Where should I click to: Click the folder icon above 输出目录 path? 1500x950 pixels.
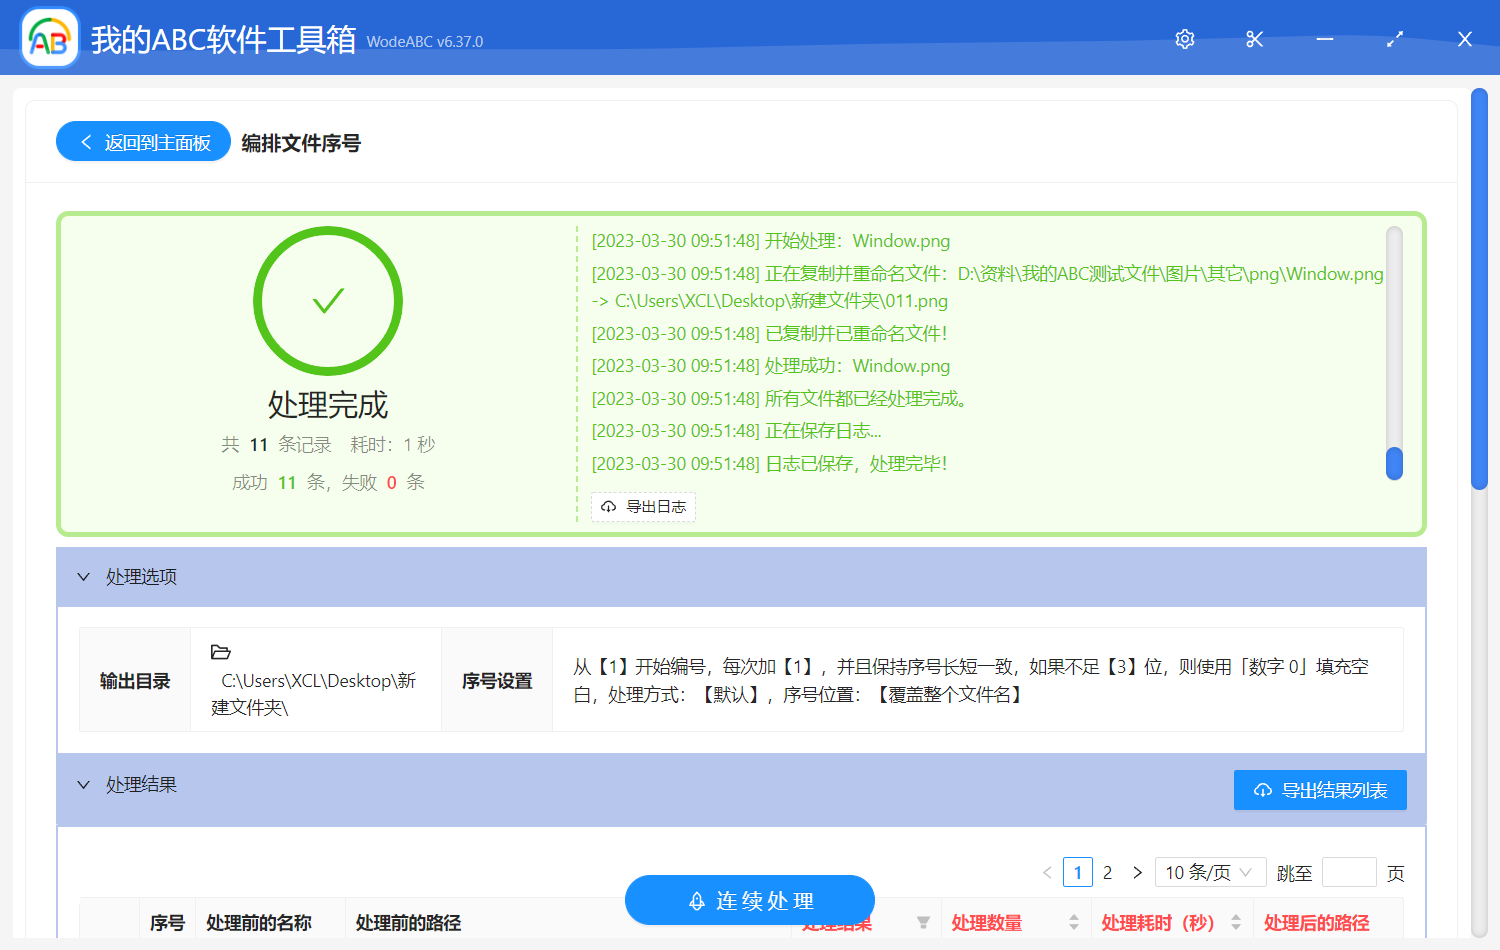tap(221, 652)
